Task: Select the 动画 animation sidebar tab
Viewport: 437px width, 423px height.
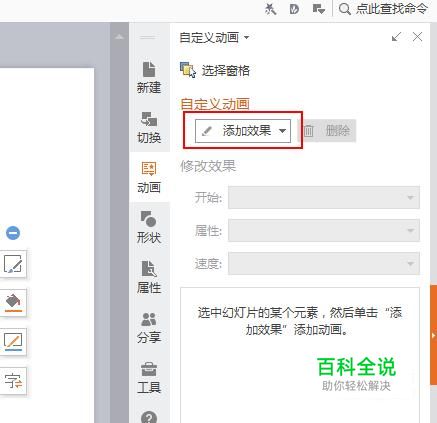Action: (x=149, y=177)
